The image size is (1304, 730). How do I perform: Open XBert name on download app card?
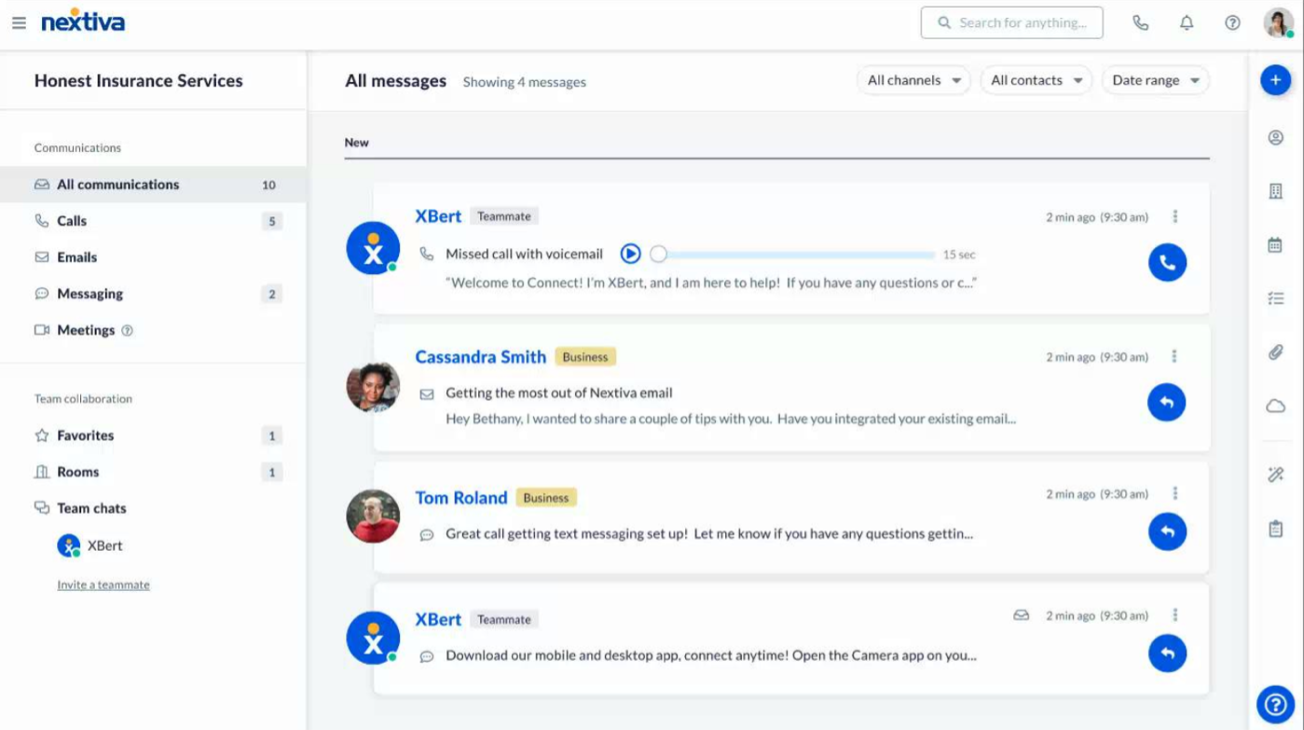(x=438, y=619)
